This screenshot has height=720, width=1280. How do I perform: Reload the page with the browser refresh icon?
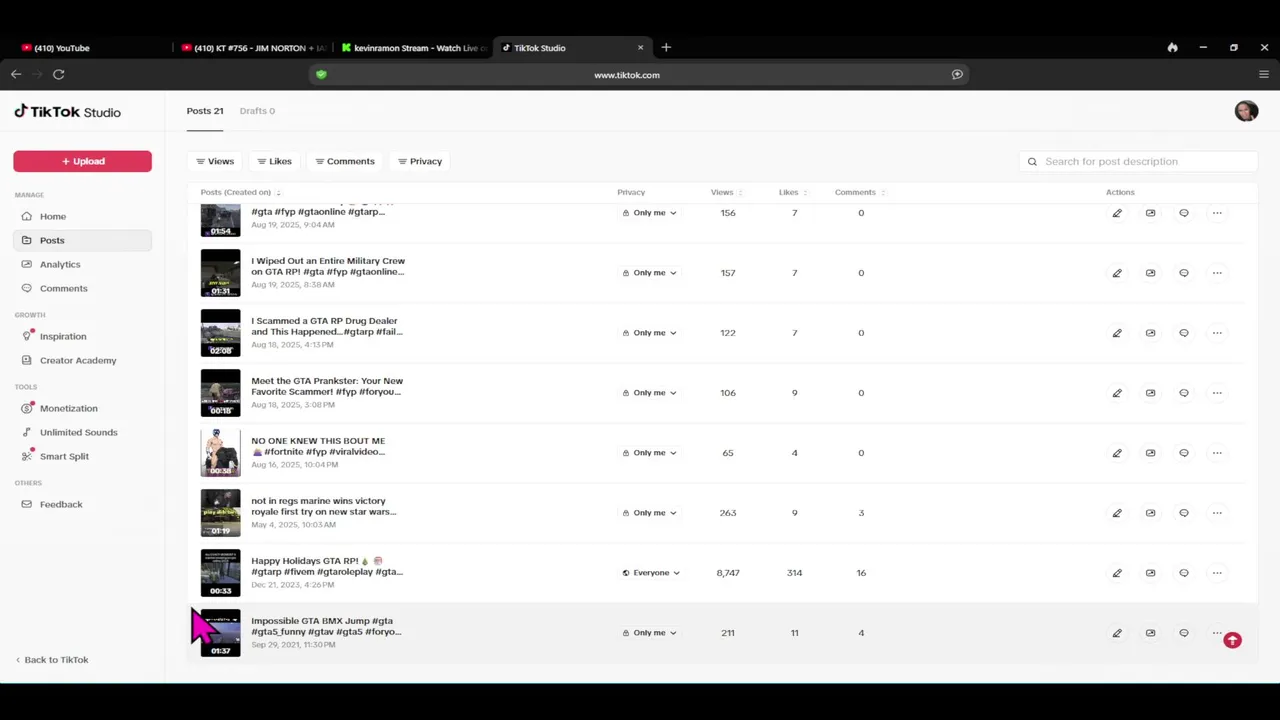click(x=59, y=74)
